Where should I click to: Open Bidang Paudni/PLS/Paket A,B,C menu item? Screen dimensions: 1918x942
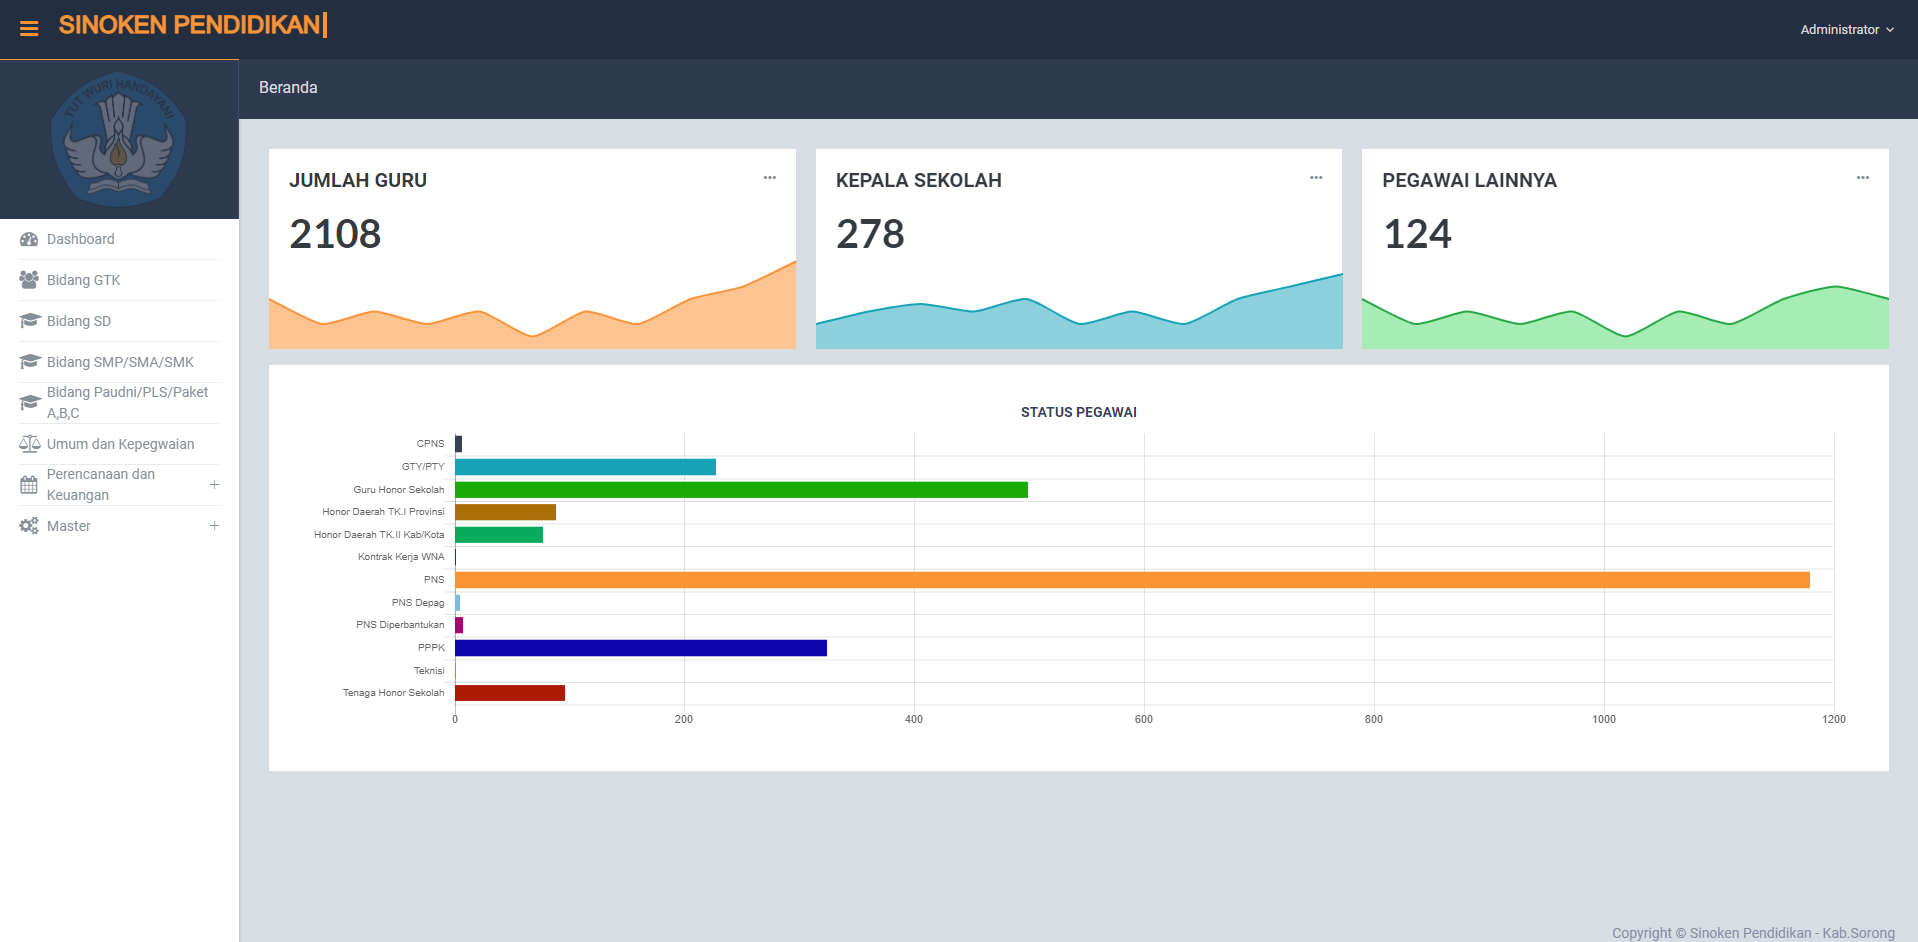click(x=127, y=402)
